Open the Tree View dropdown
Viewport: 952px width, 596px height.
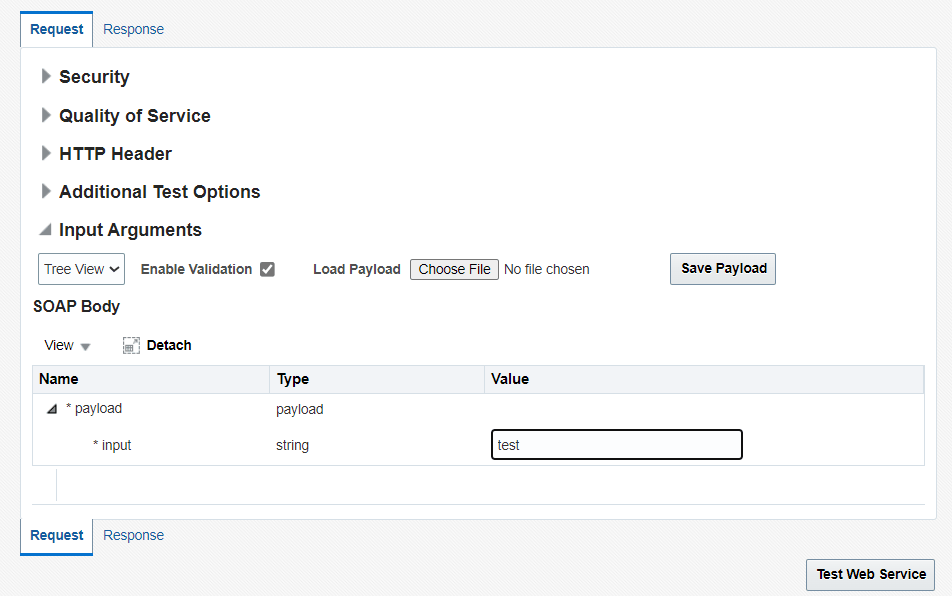click(x=82, y=269)
